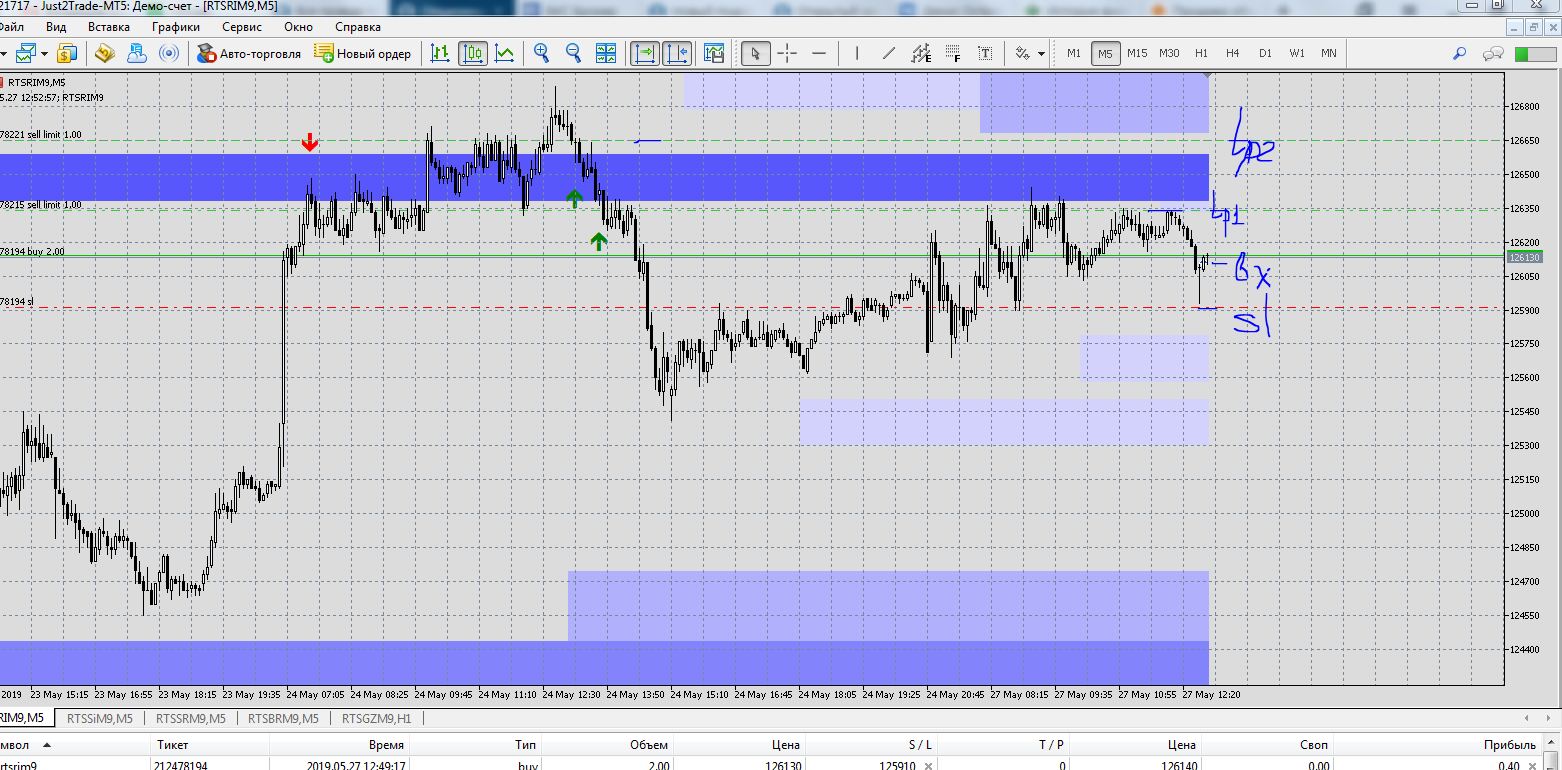Select the trendline drawing tool
Image resolution: width=1562 pixels, height=770 pixels.
pos(889,53)
